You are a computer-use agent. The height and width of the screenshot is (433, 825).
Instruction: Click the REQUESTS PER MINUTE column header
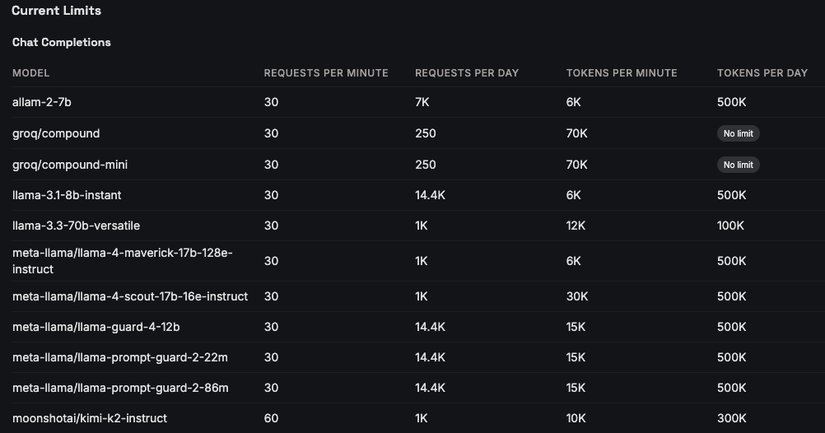(326, 73)
